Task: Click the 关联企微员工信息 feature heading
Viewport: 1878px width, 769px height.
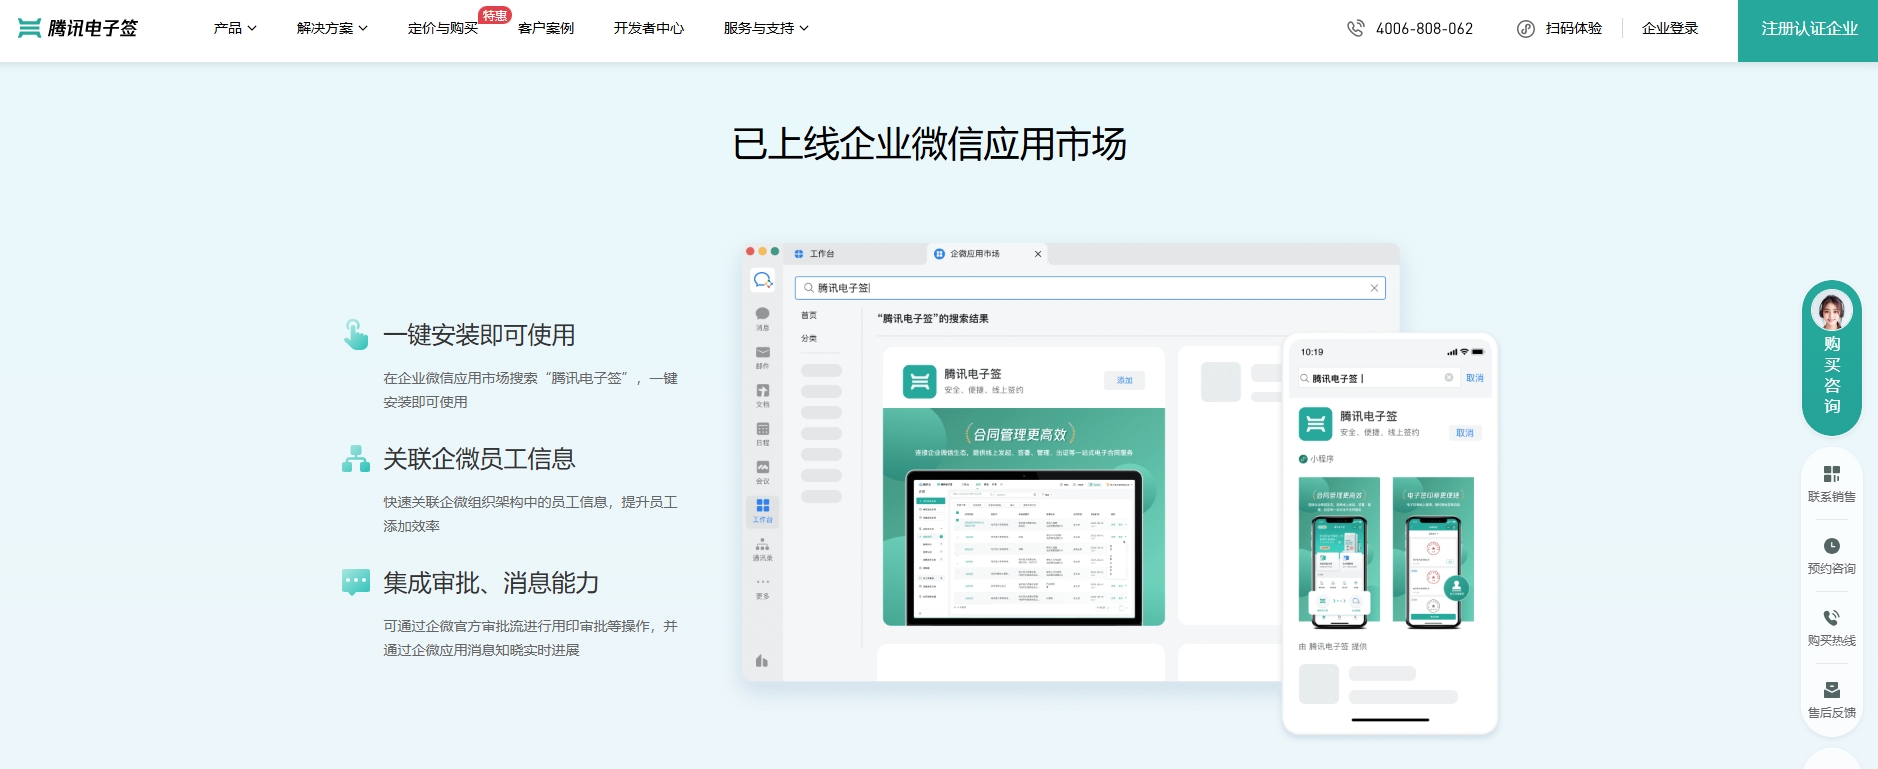Action: click(479, 459)
